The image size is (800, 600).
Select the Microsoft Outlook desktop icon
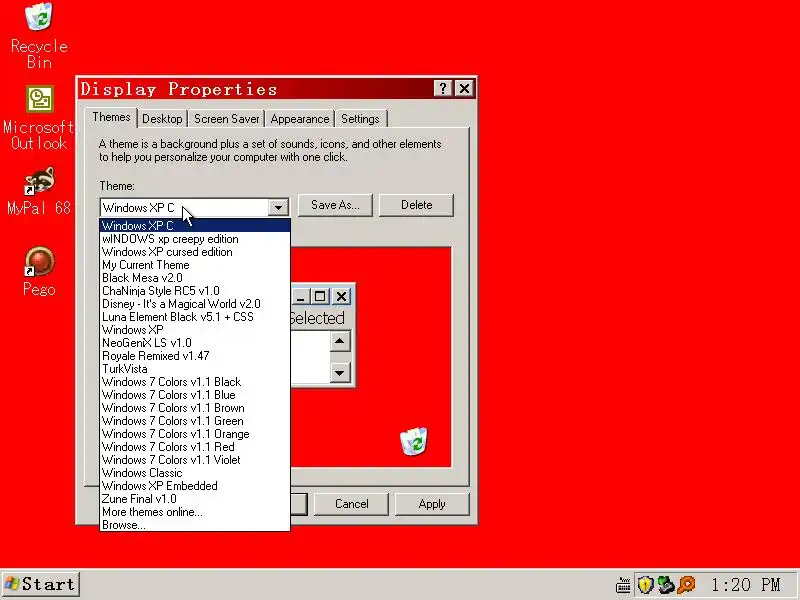(x=39, y=118)
